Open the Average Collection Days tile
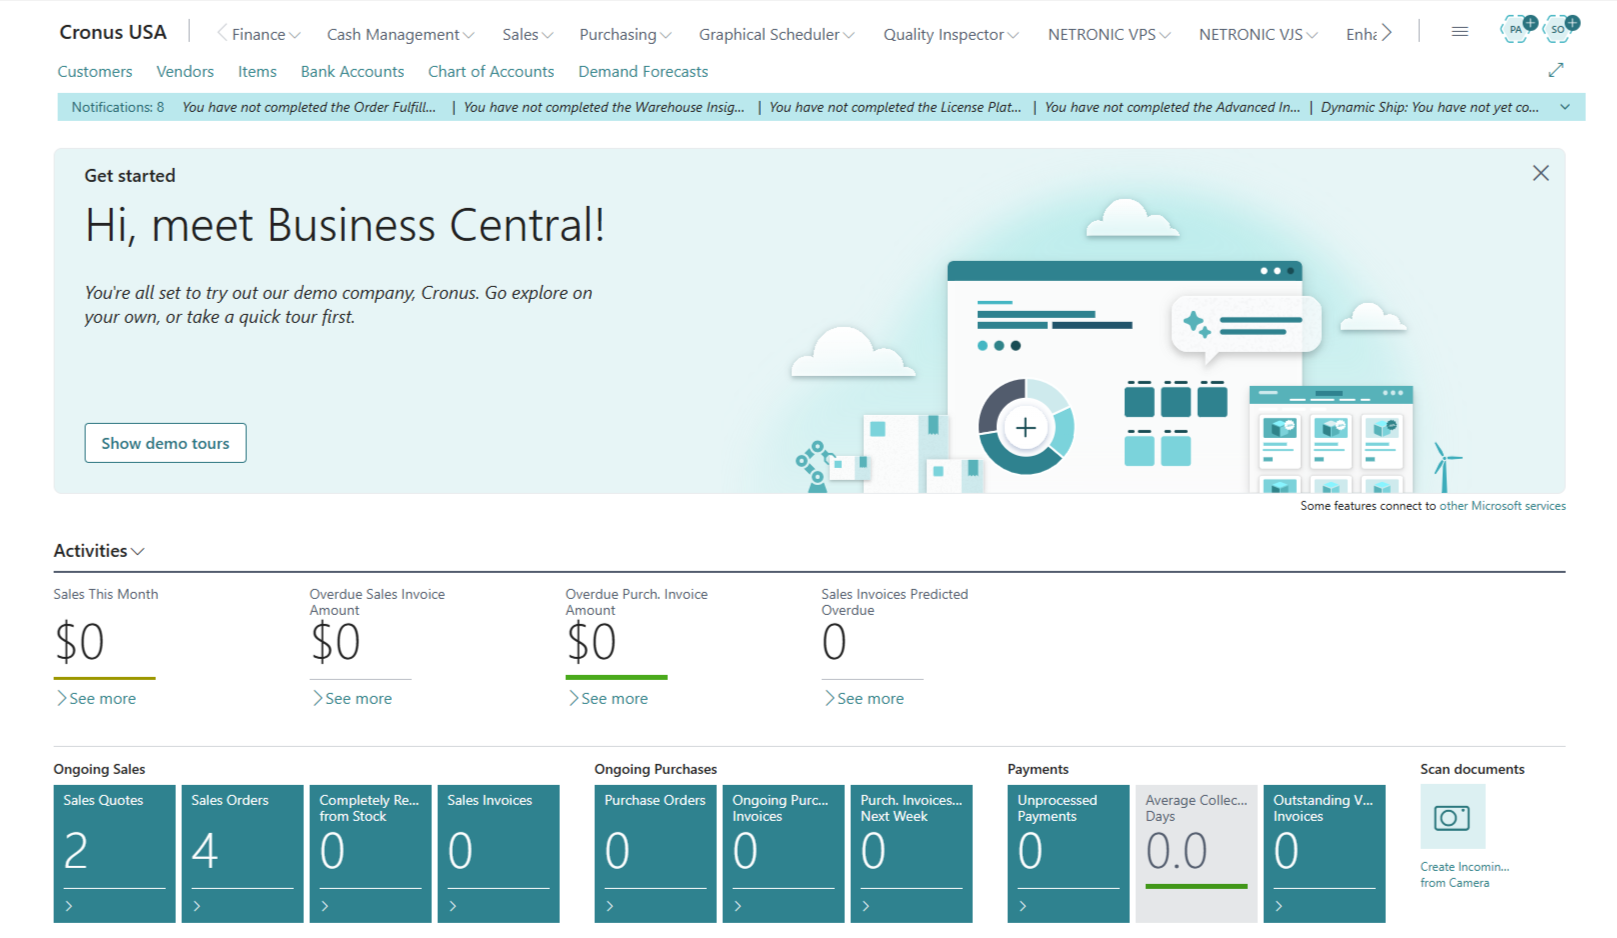The image size is (1617, 938). 1196,853
